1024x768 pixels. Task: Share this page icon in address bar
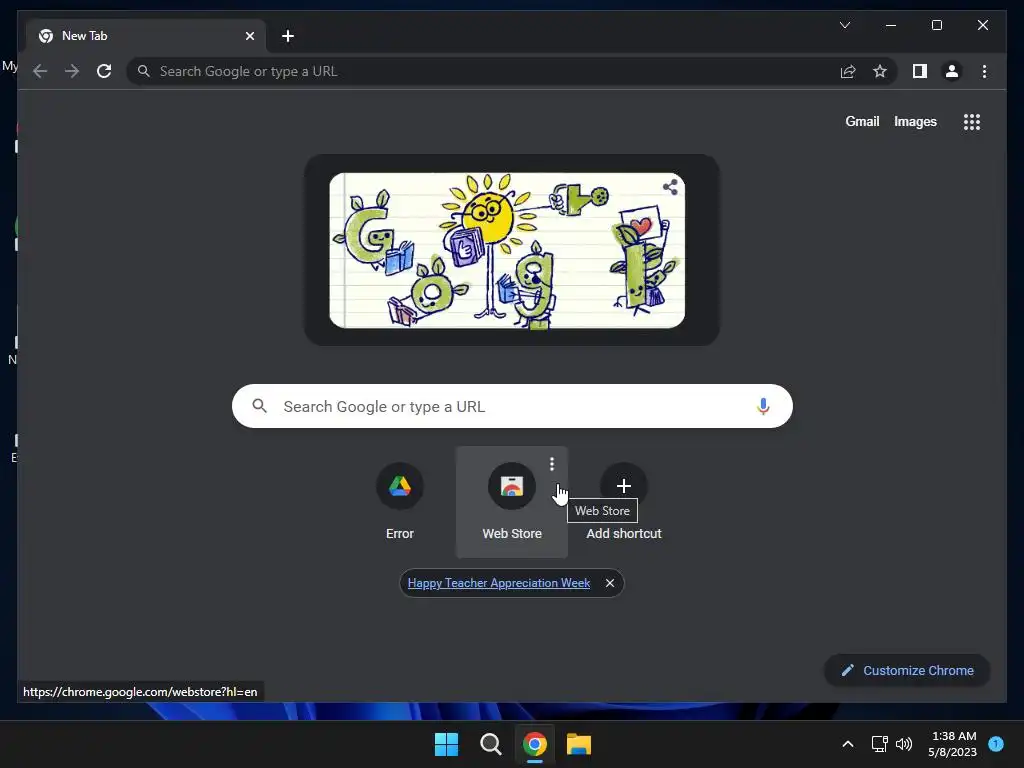point(848,71)
